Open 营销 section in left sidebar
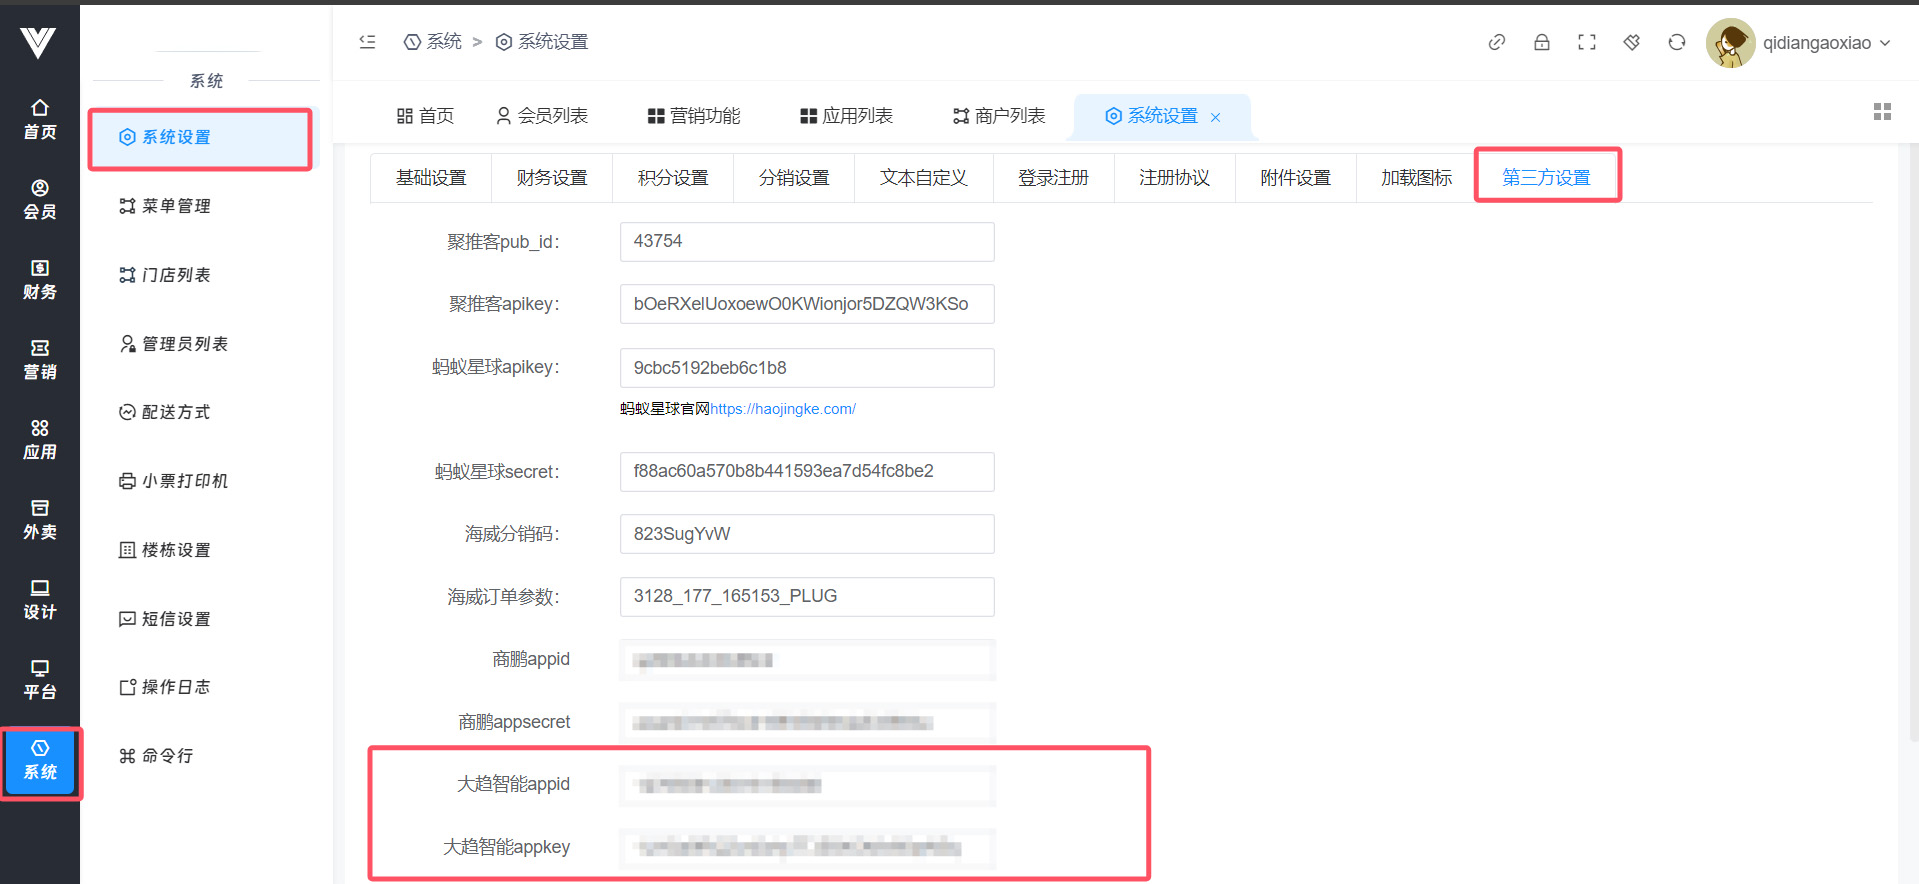 [40, 359]
